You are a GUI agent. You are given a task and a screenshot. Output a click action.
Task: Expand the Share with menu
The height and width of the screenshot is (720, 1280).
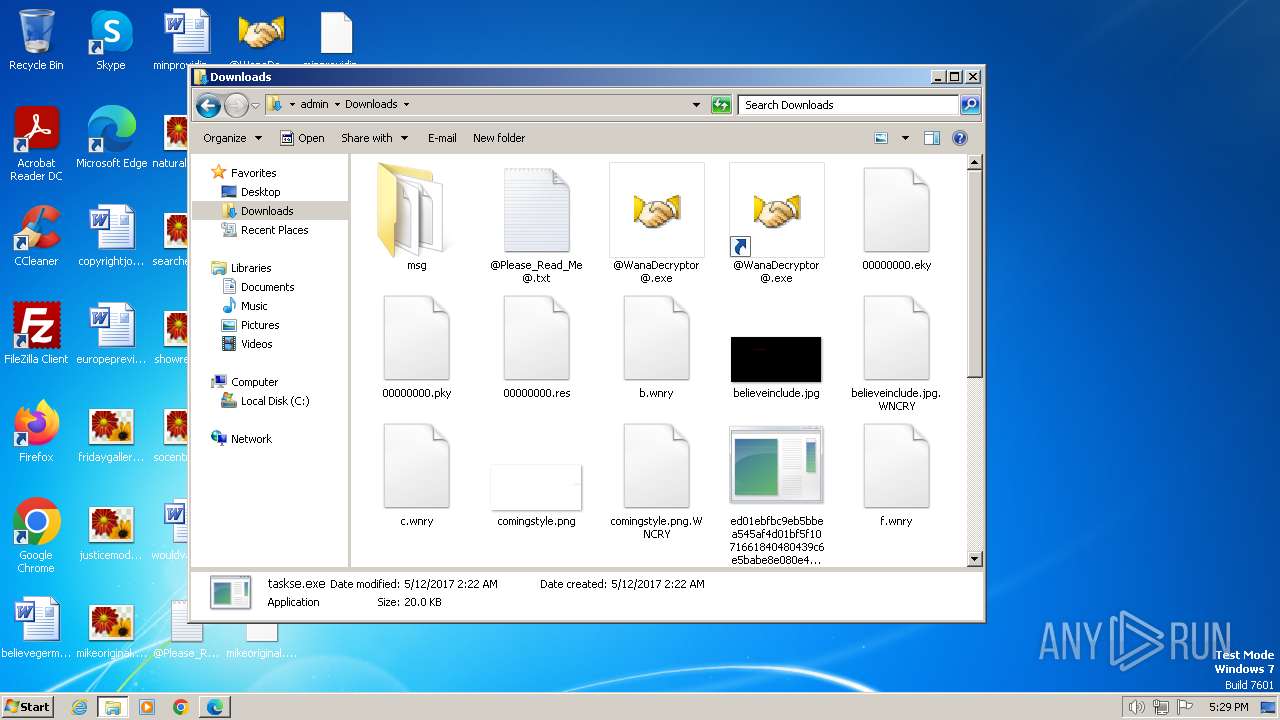click(375, 138)
